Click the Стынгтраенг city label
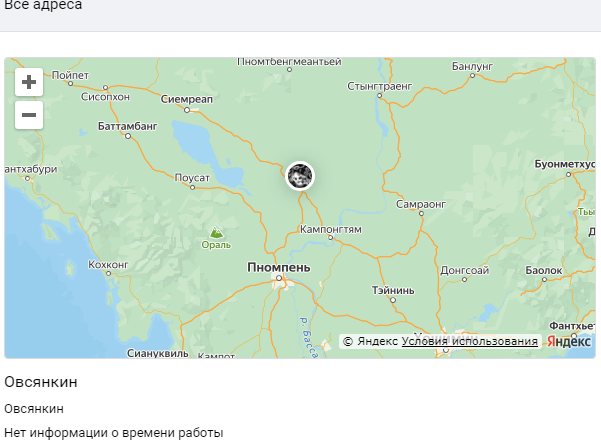Screen dimensions: 601x444 point(379,86)
